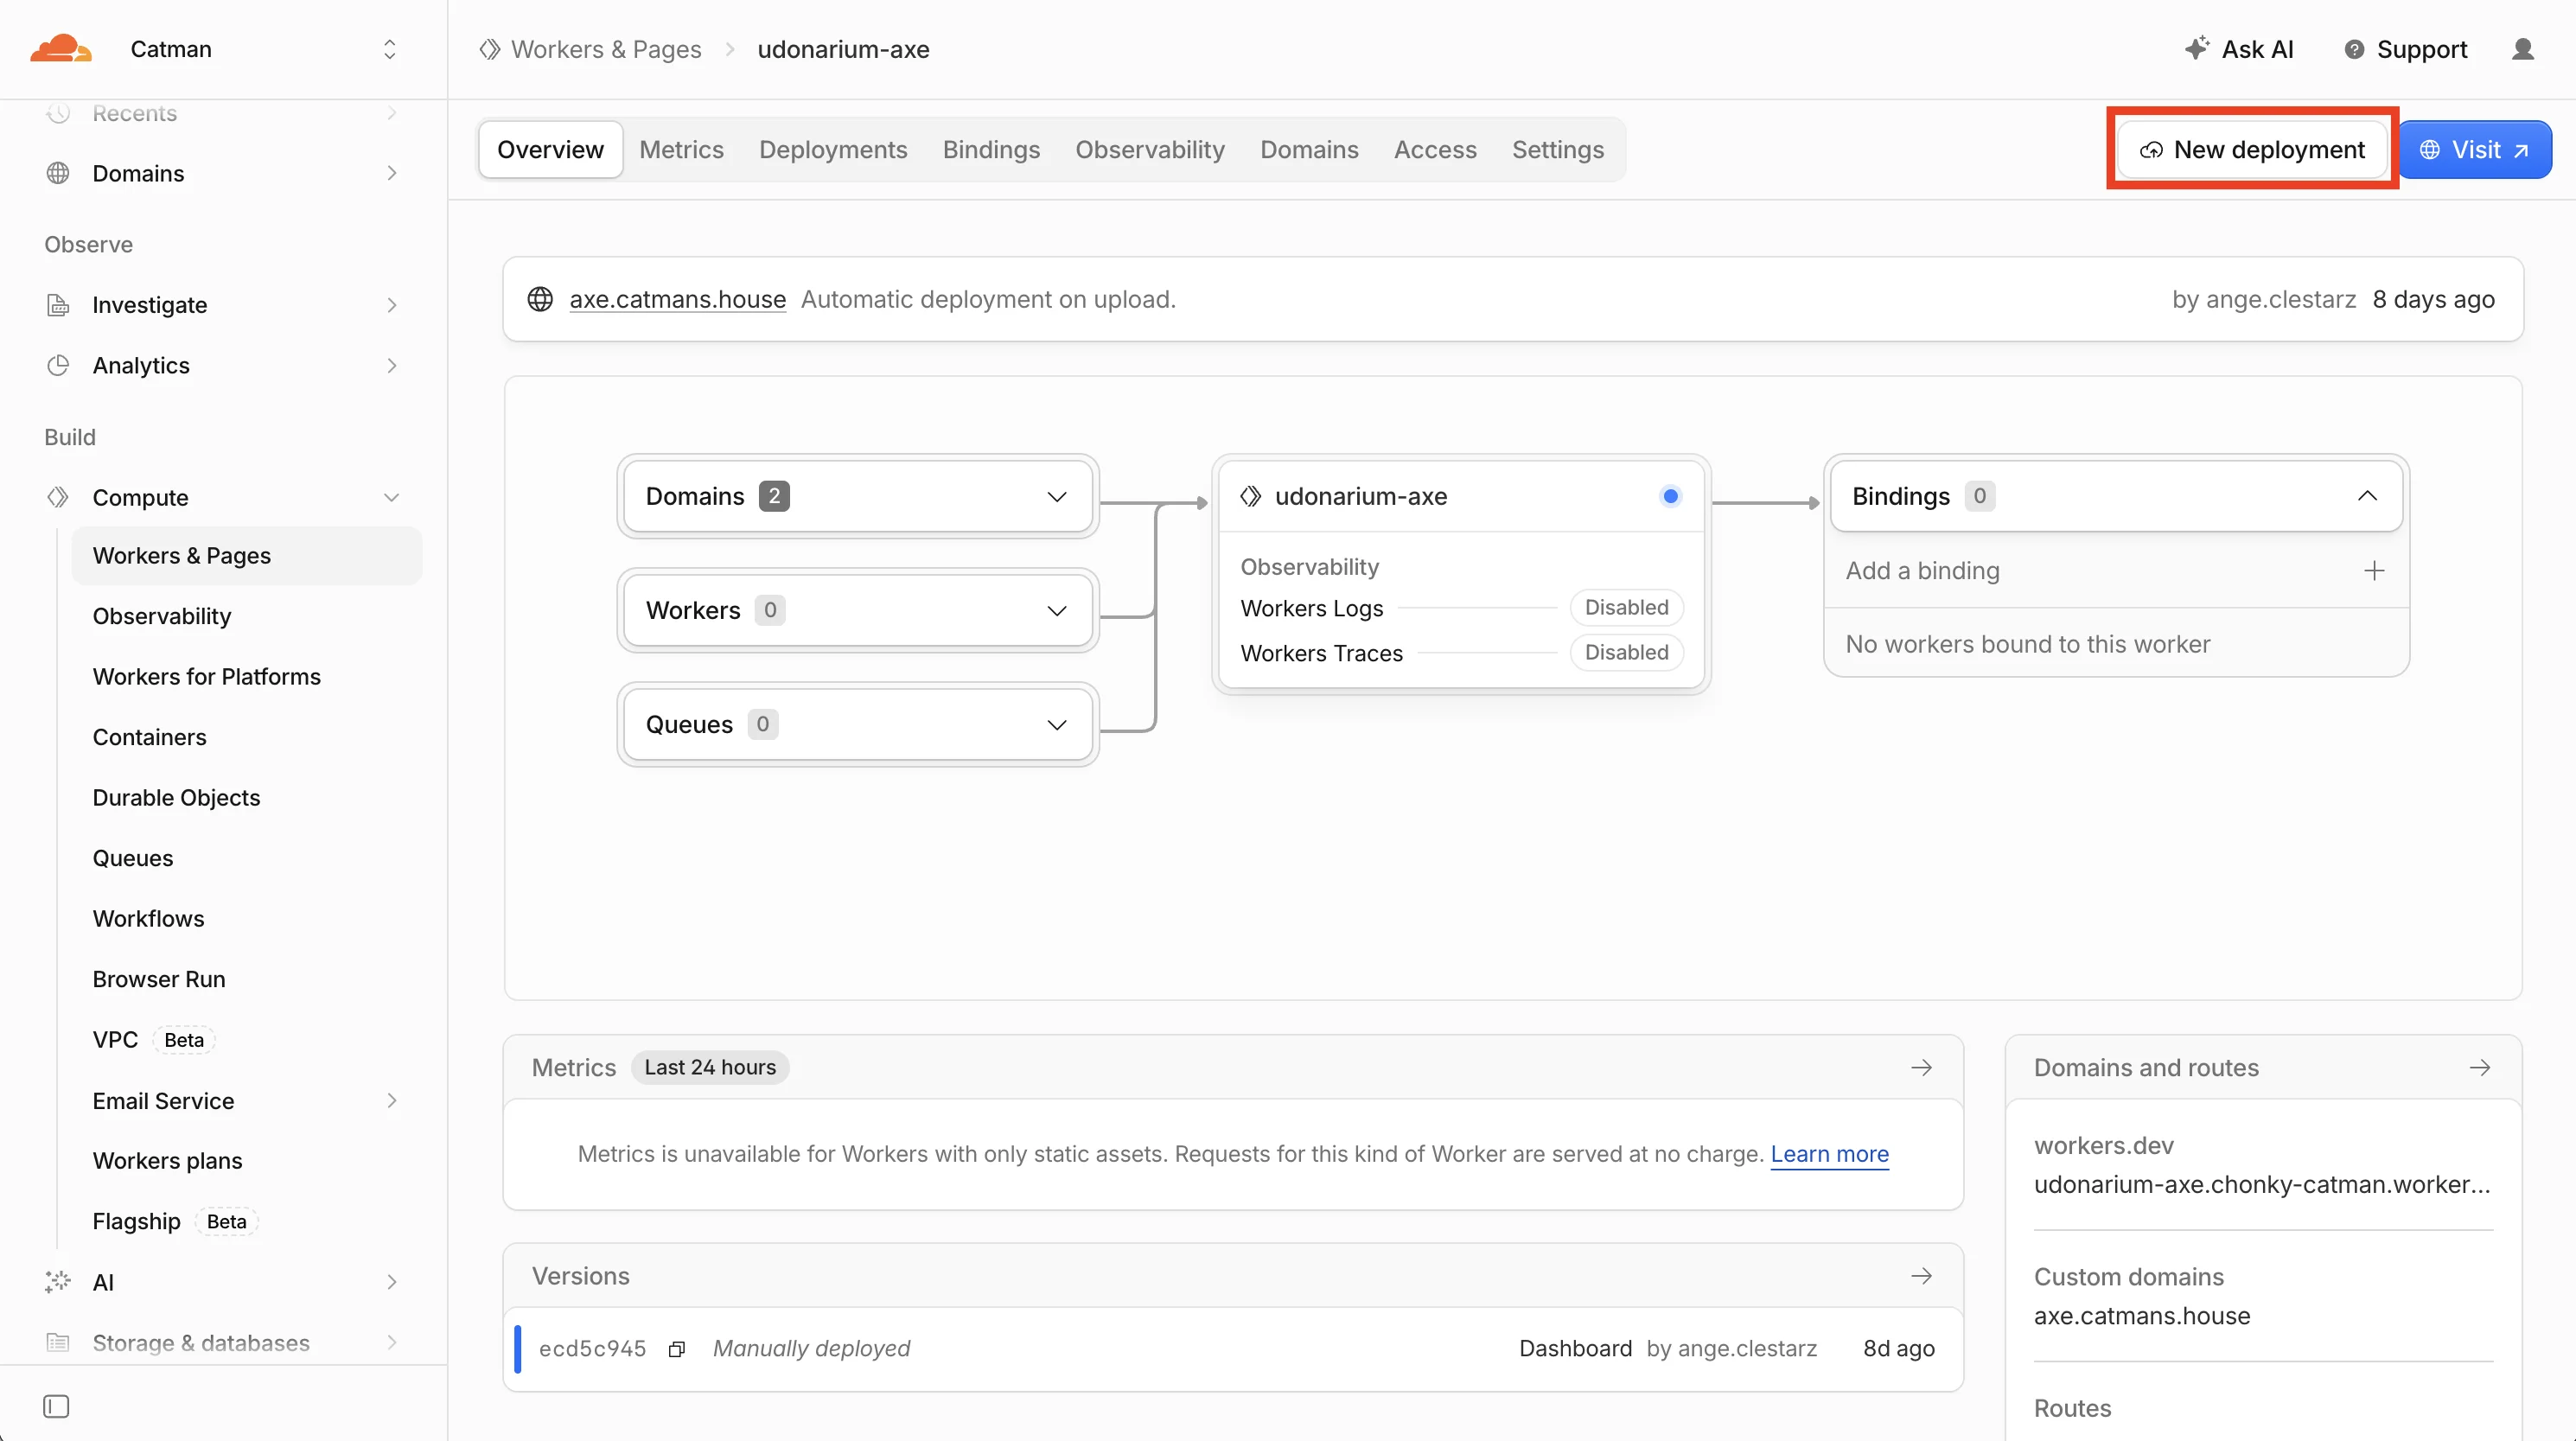The height and width of the screenshot is (1441, 2576).
Task: Click the AI sparkles sidebar icon
Action: click(58, 1281)
